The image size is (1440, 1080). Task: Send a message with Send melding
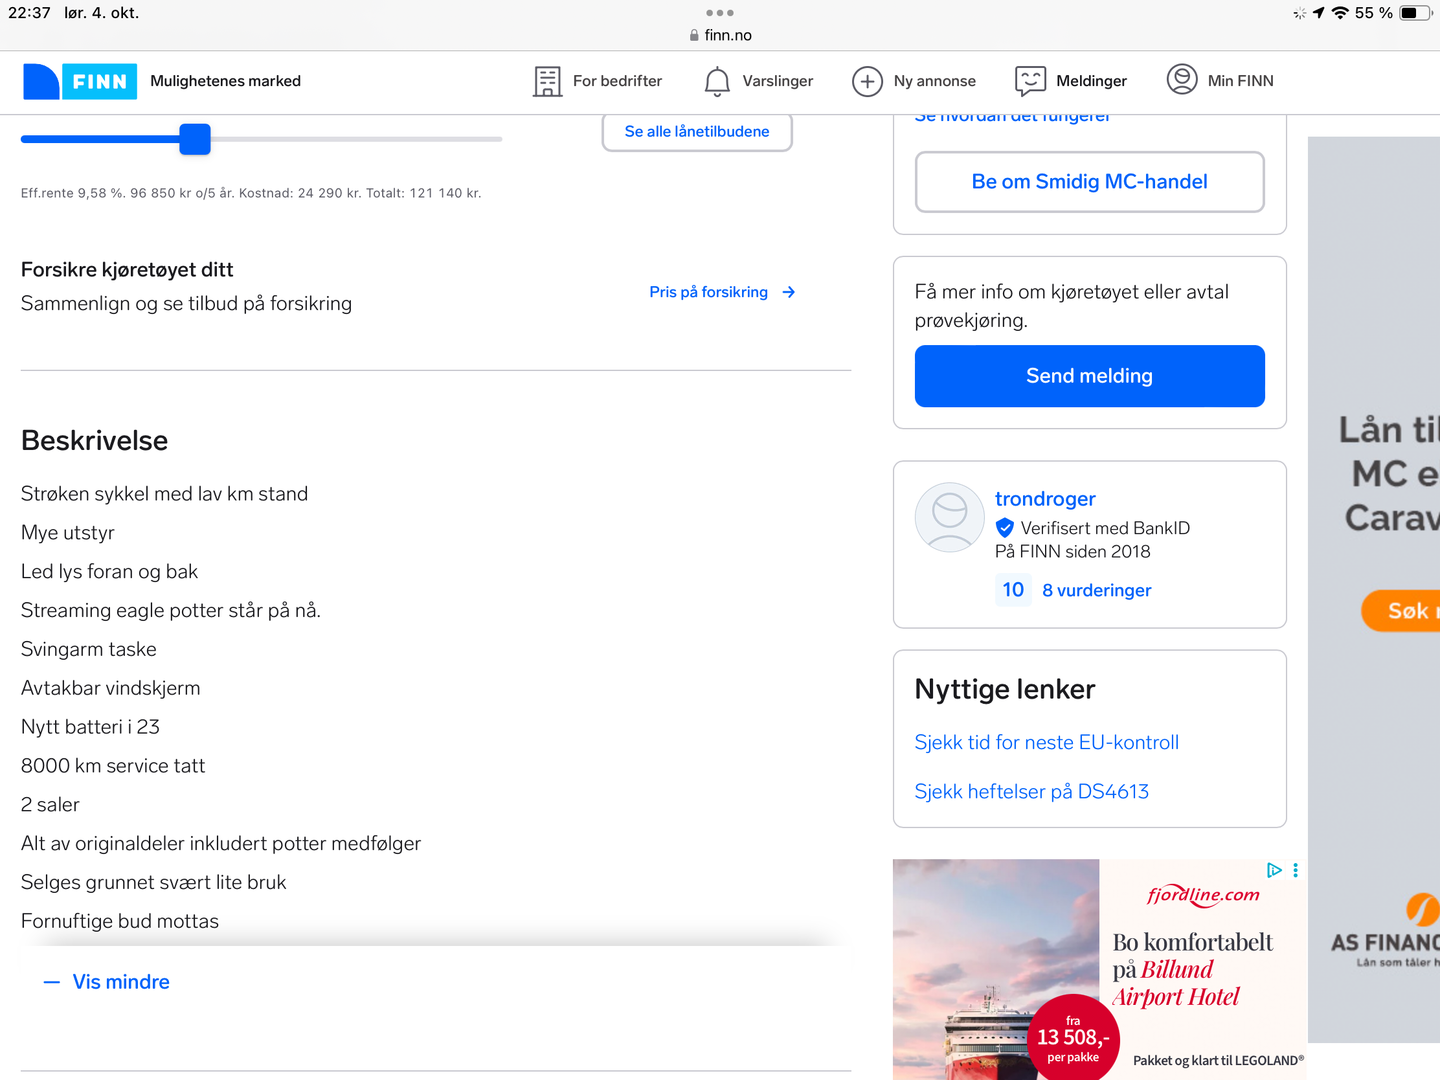point(1090,376)
